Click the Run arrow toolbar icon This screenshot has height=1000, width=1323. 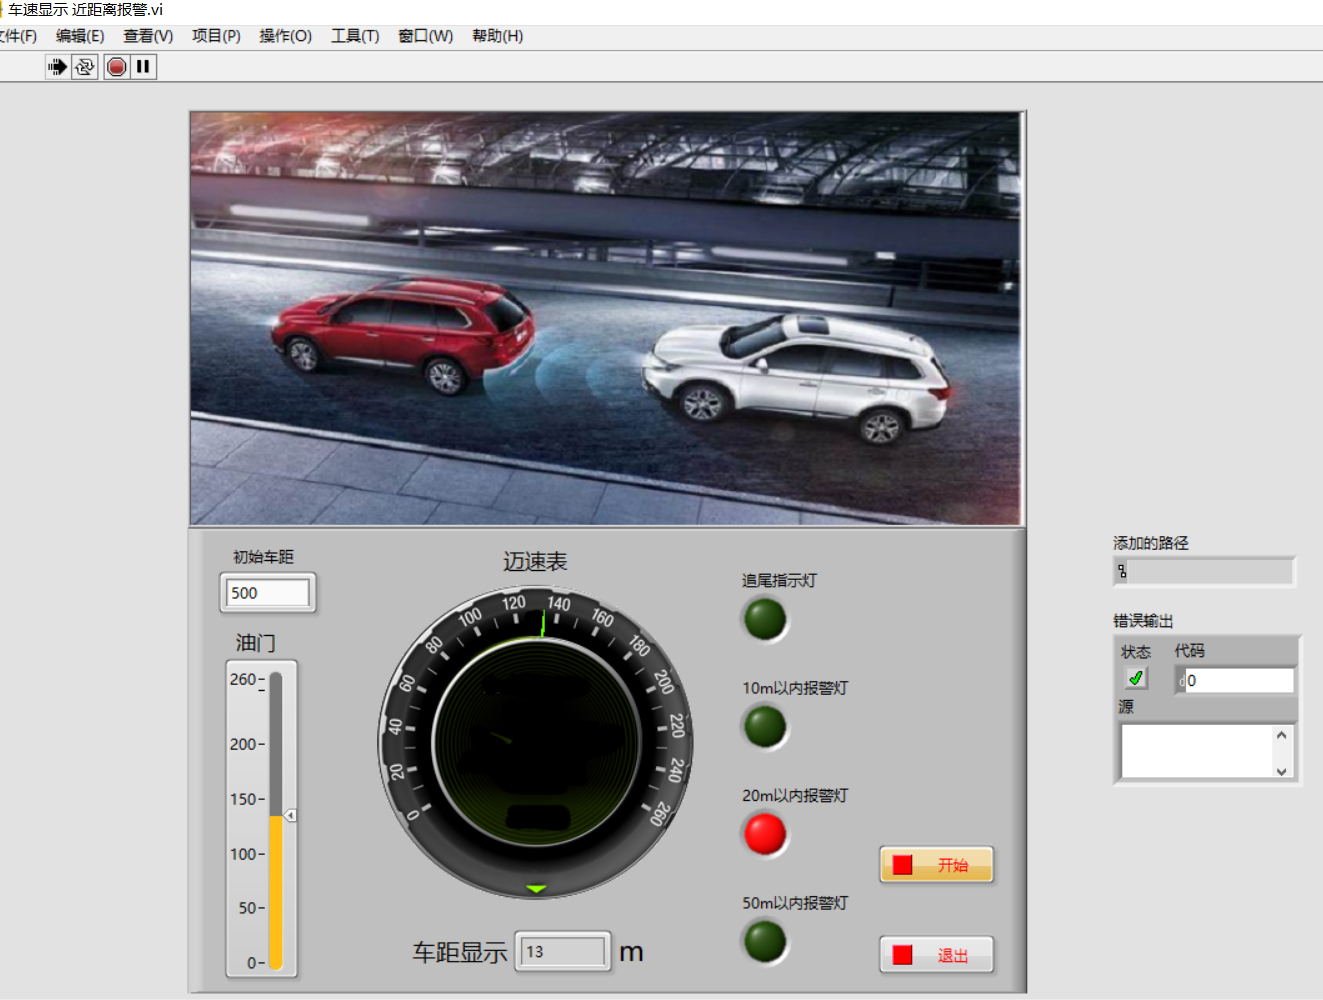coord(57,67)
